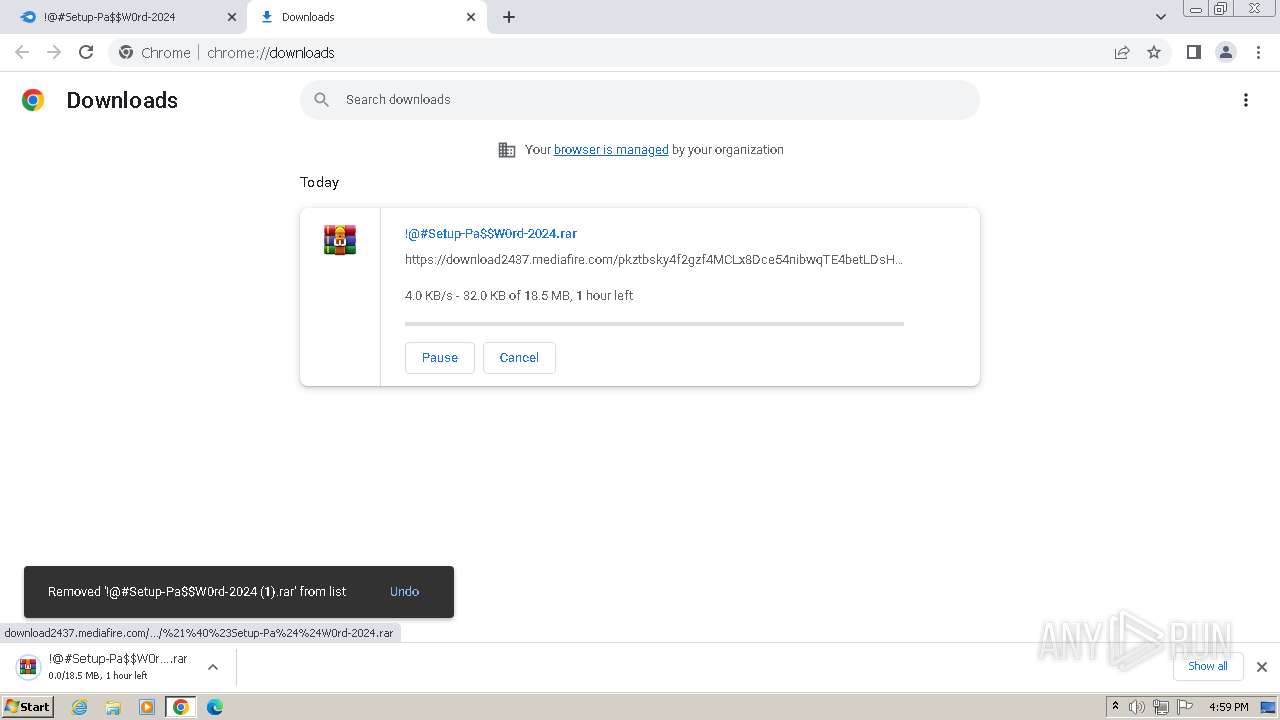
Task: Open the mediafire download source URL
Action: click(x=654, y=260)
